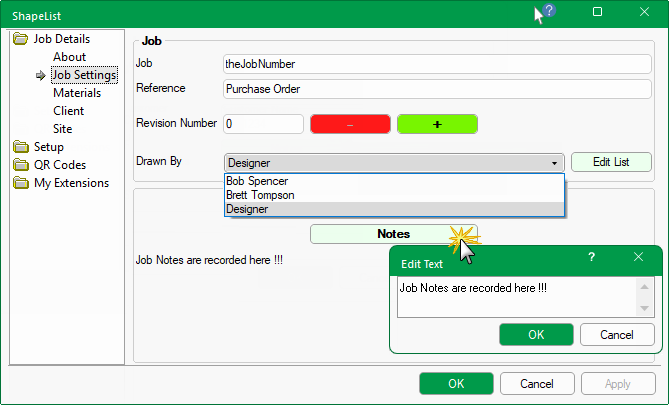Select About in the tree
669x405 pixels.
click(x=70, y=57)
